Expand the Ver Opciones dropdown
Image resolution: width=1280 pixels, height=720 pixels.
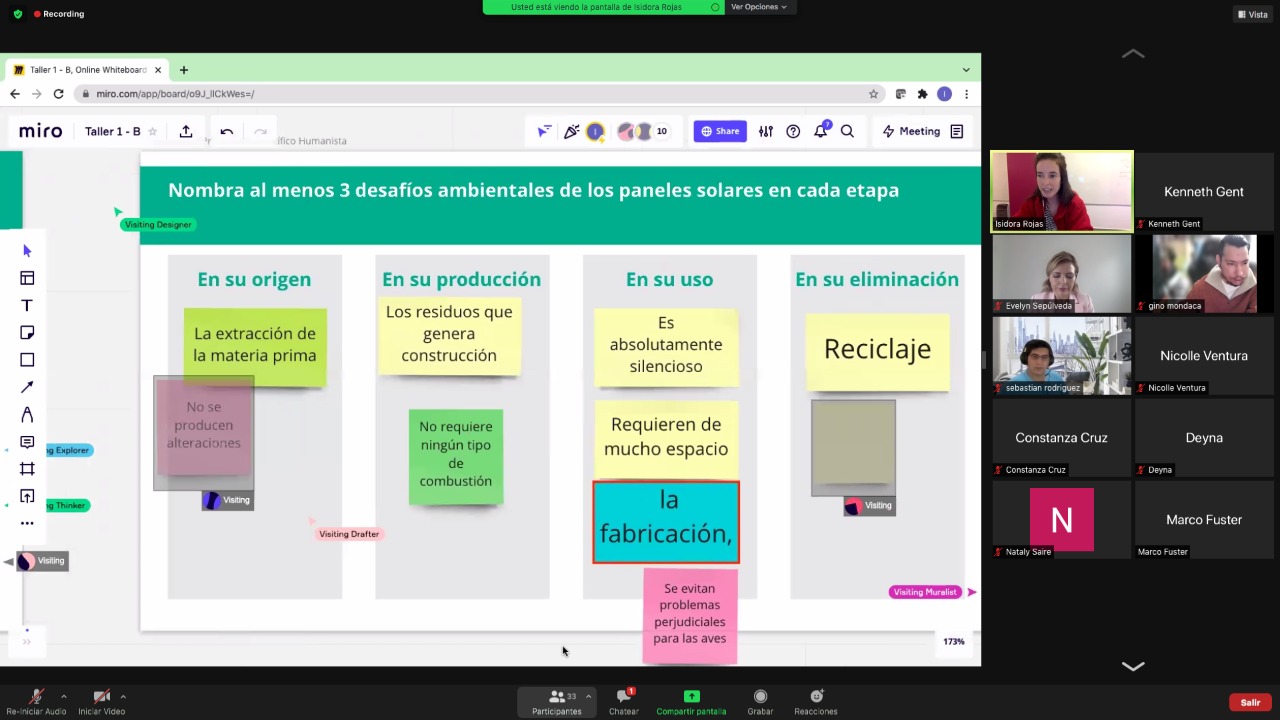[758, 7]
